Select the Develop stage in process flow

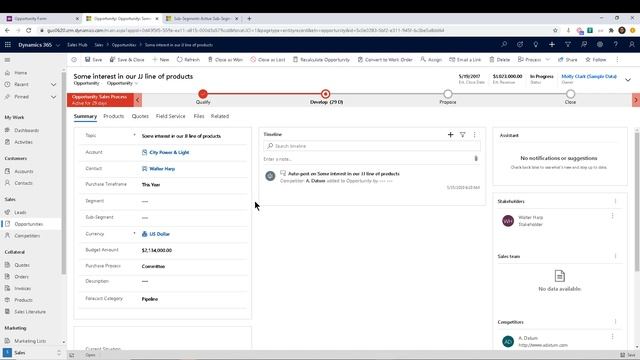(x=325, y=94)
